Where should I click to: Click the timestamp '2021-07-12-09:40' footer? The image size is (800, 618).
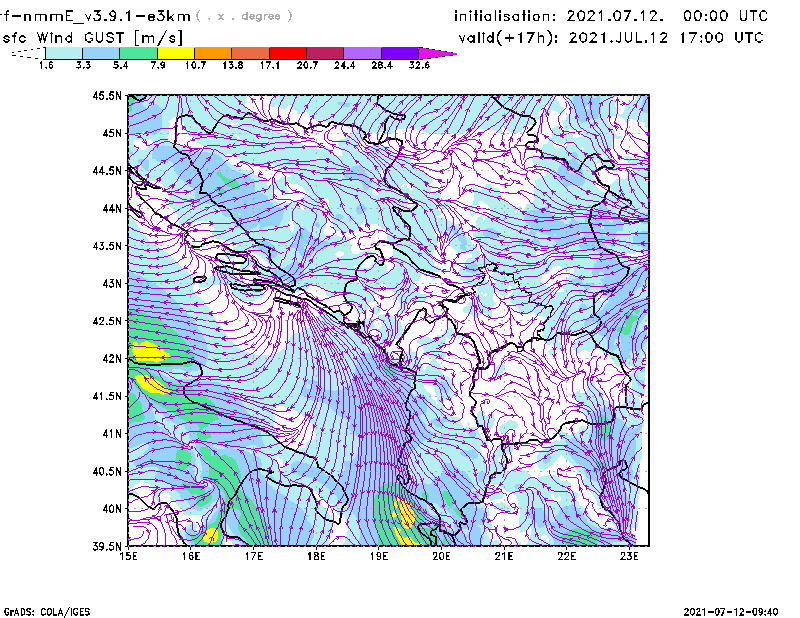[731, 612]
